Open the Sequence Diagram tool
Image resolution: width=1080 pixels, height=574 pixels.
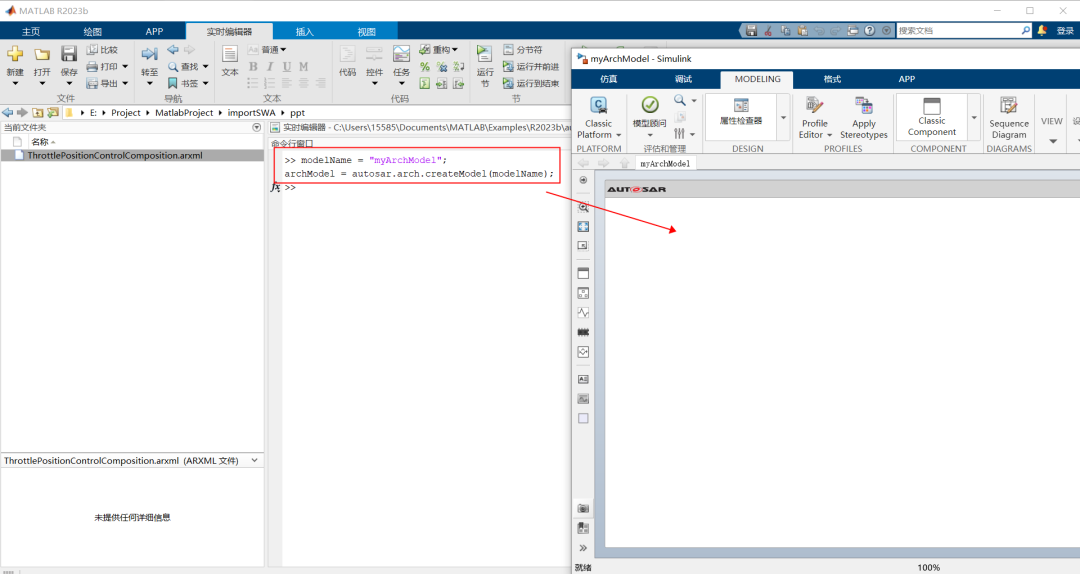(x=1008, y=106)
